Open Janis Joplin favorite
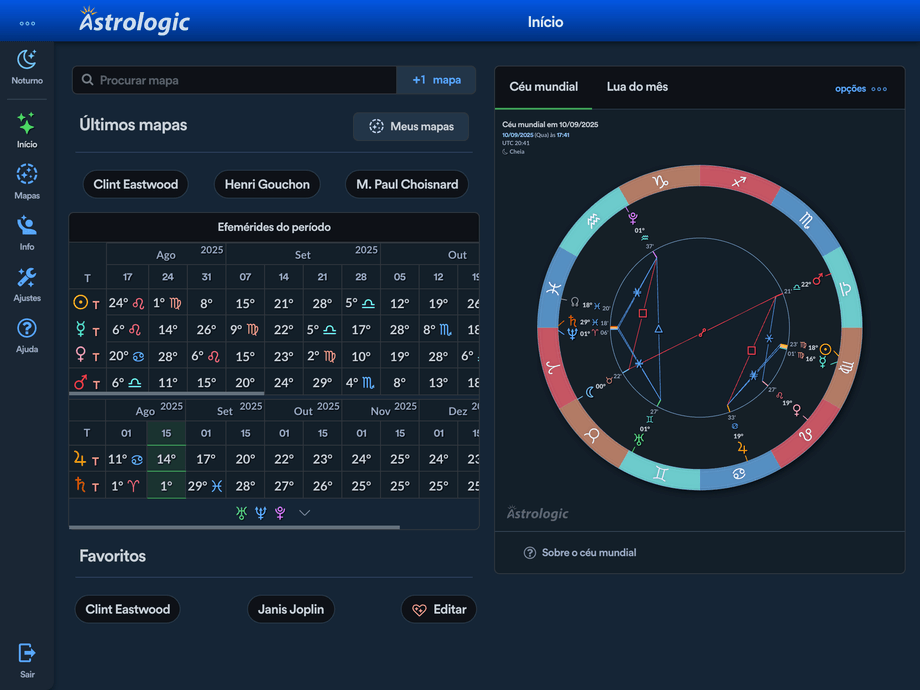The image size is (920, 690). 290,609
